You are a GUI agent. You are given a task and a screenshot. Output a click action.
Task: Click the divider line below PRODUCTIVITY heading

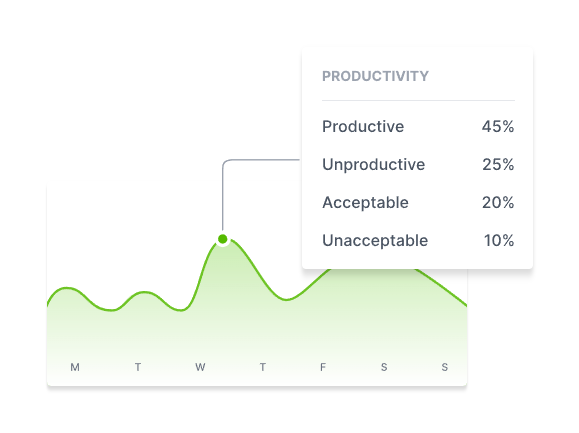point(418,100)
